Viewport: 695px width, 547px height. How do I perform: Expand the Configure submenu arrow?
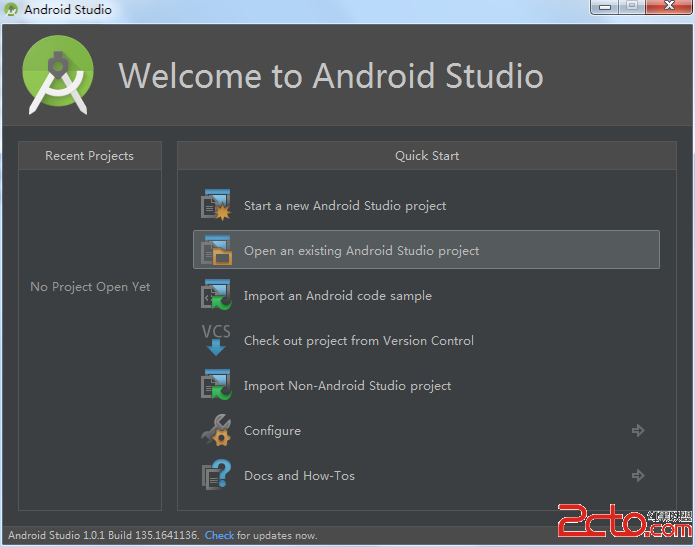coord(638,430)
